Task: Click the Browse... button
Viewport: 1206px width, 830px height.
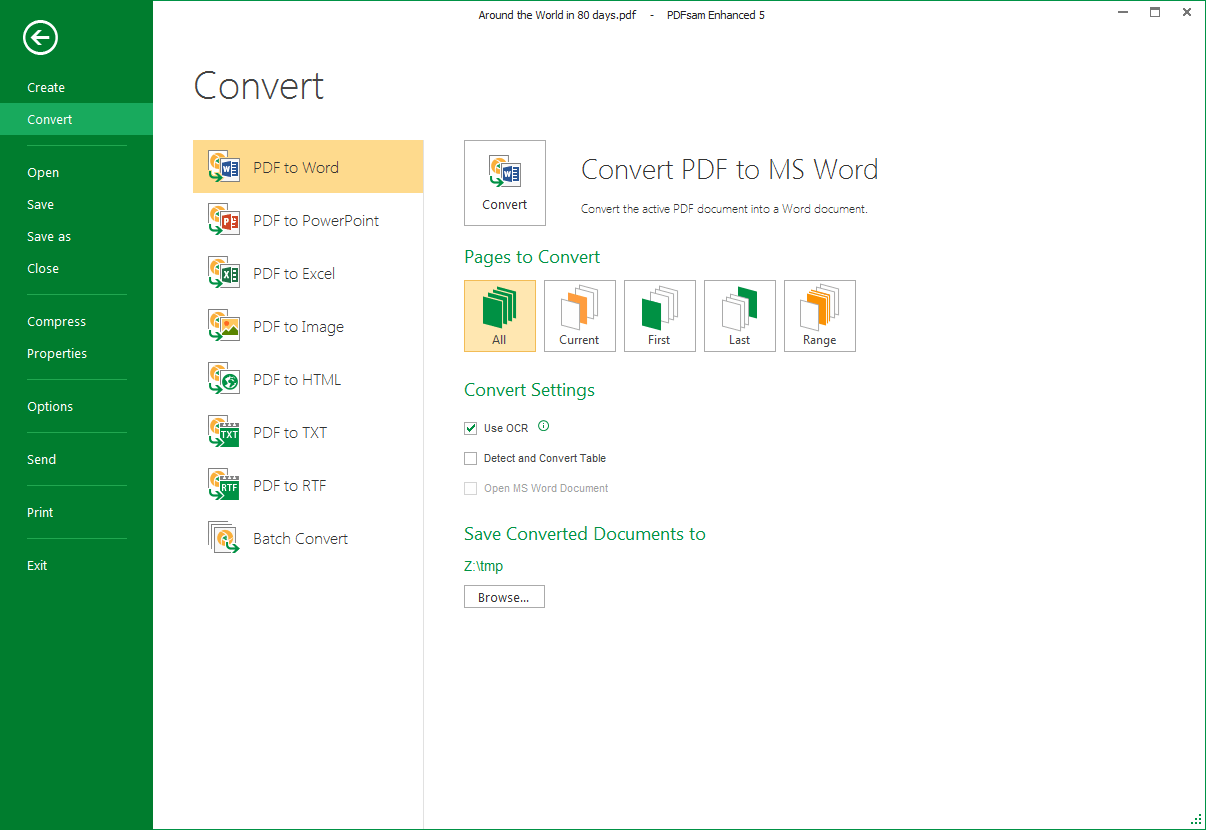Action: 504,597
